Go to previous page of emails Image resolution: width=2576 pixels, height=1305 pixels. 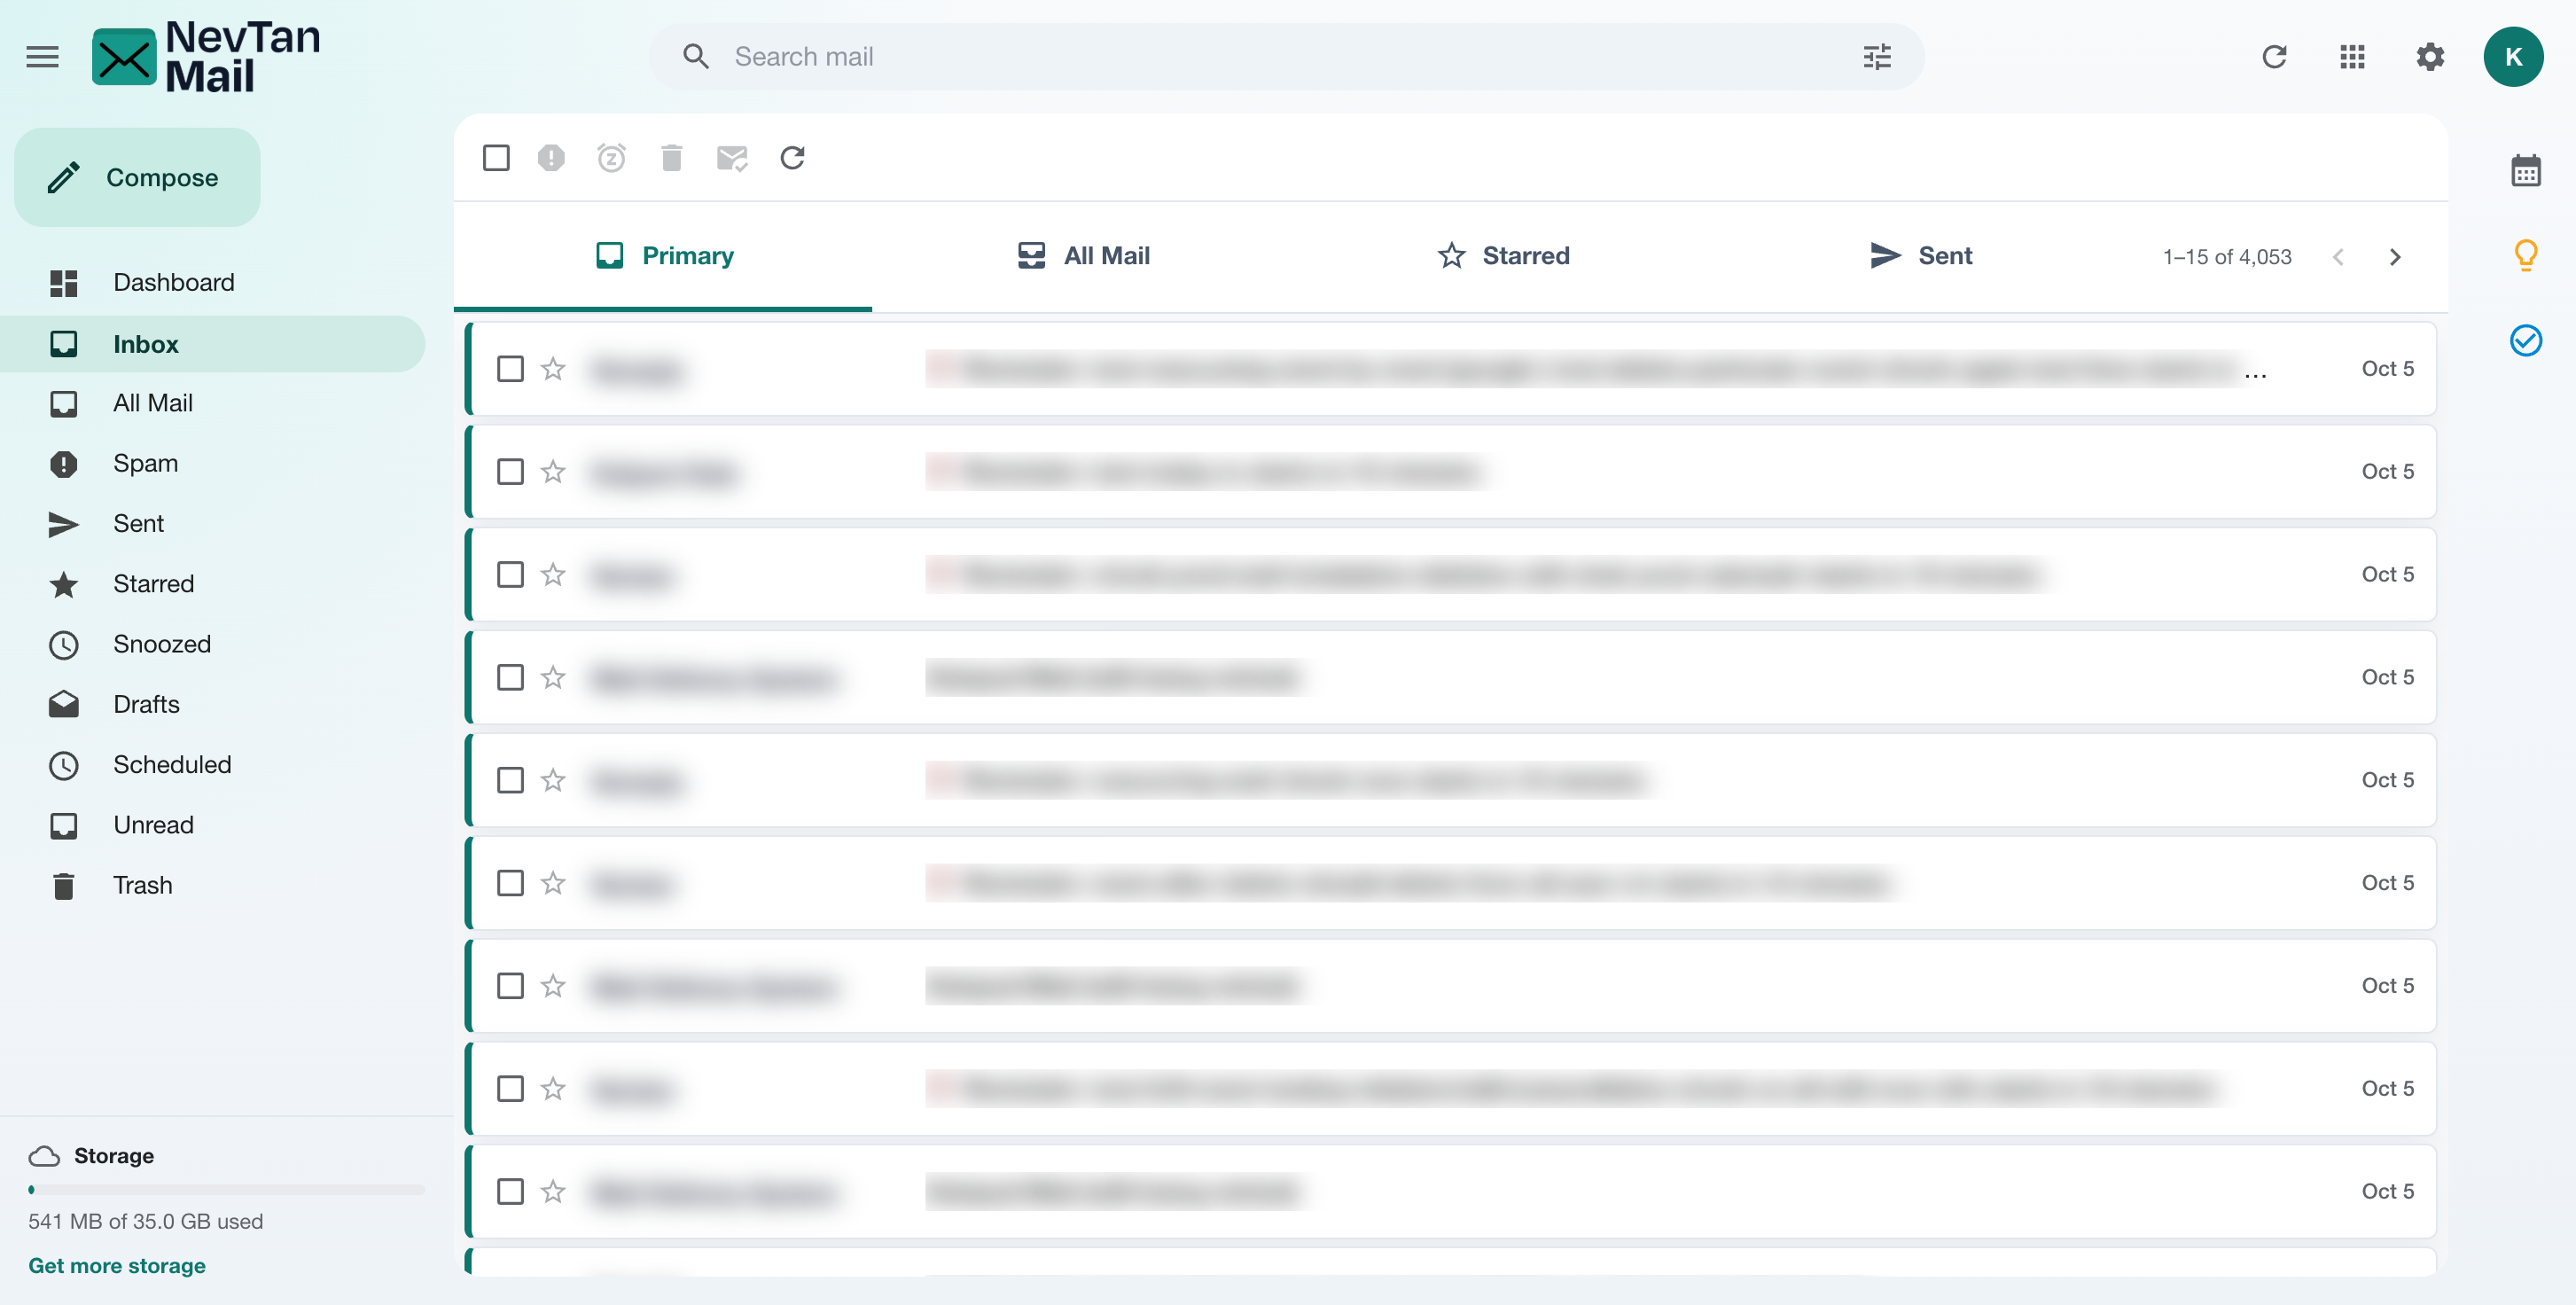tap(2338, 257)
